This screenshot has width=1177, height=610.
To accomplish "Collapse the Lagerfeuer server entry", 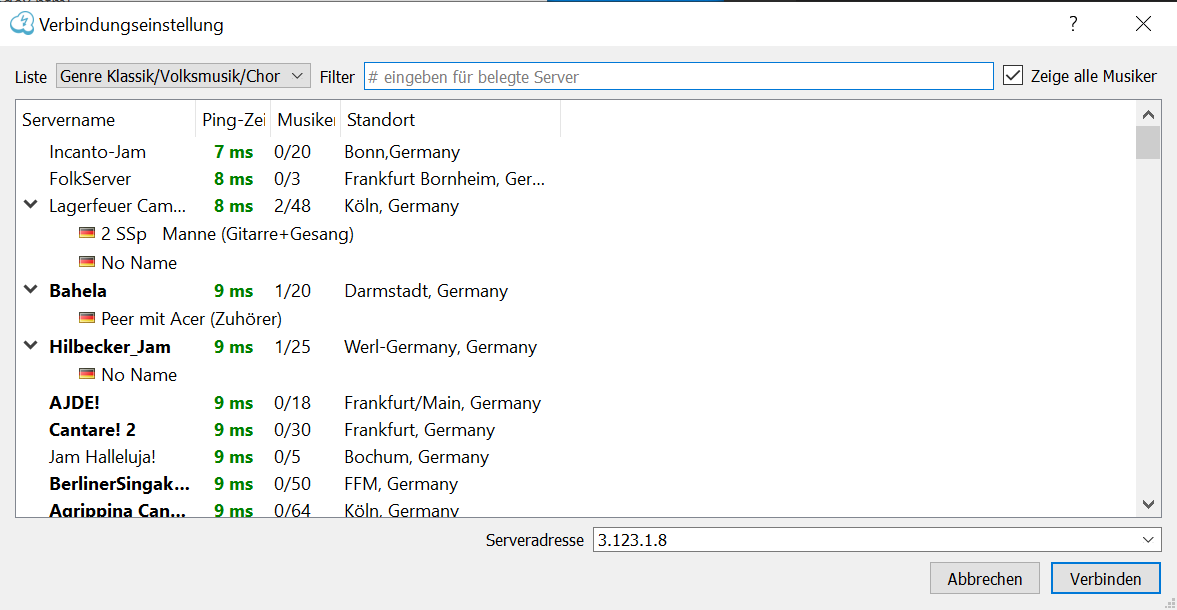I will click(x=29, y=206).
